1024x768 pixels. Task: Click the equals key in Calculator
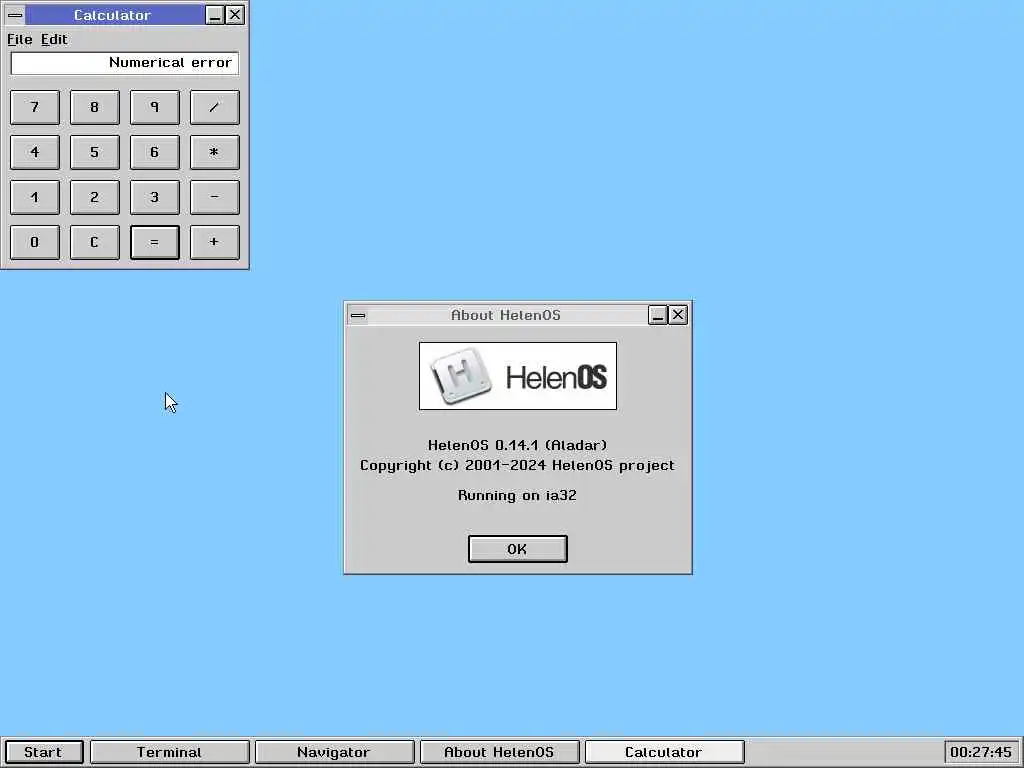155,242
